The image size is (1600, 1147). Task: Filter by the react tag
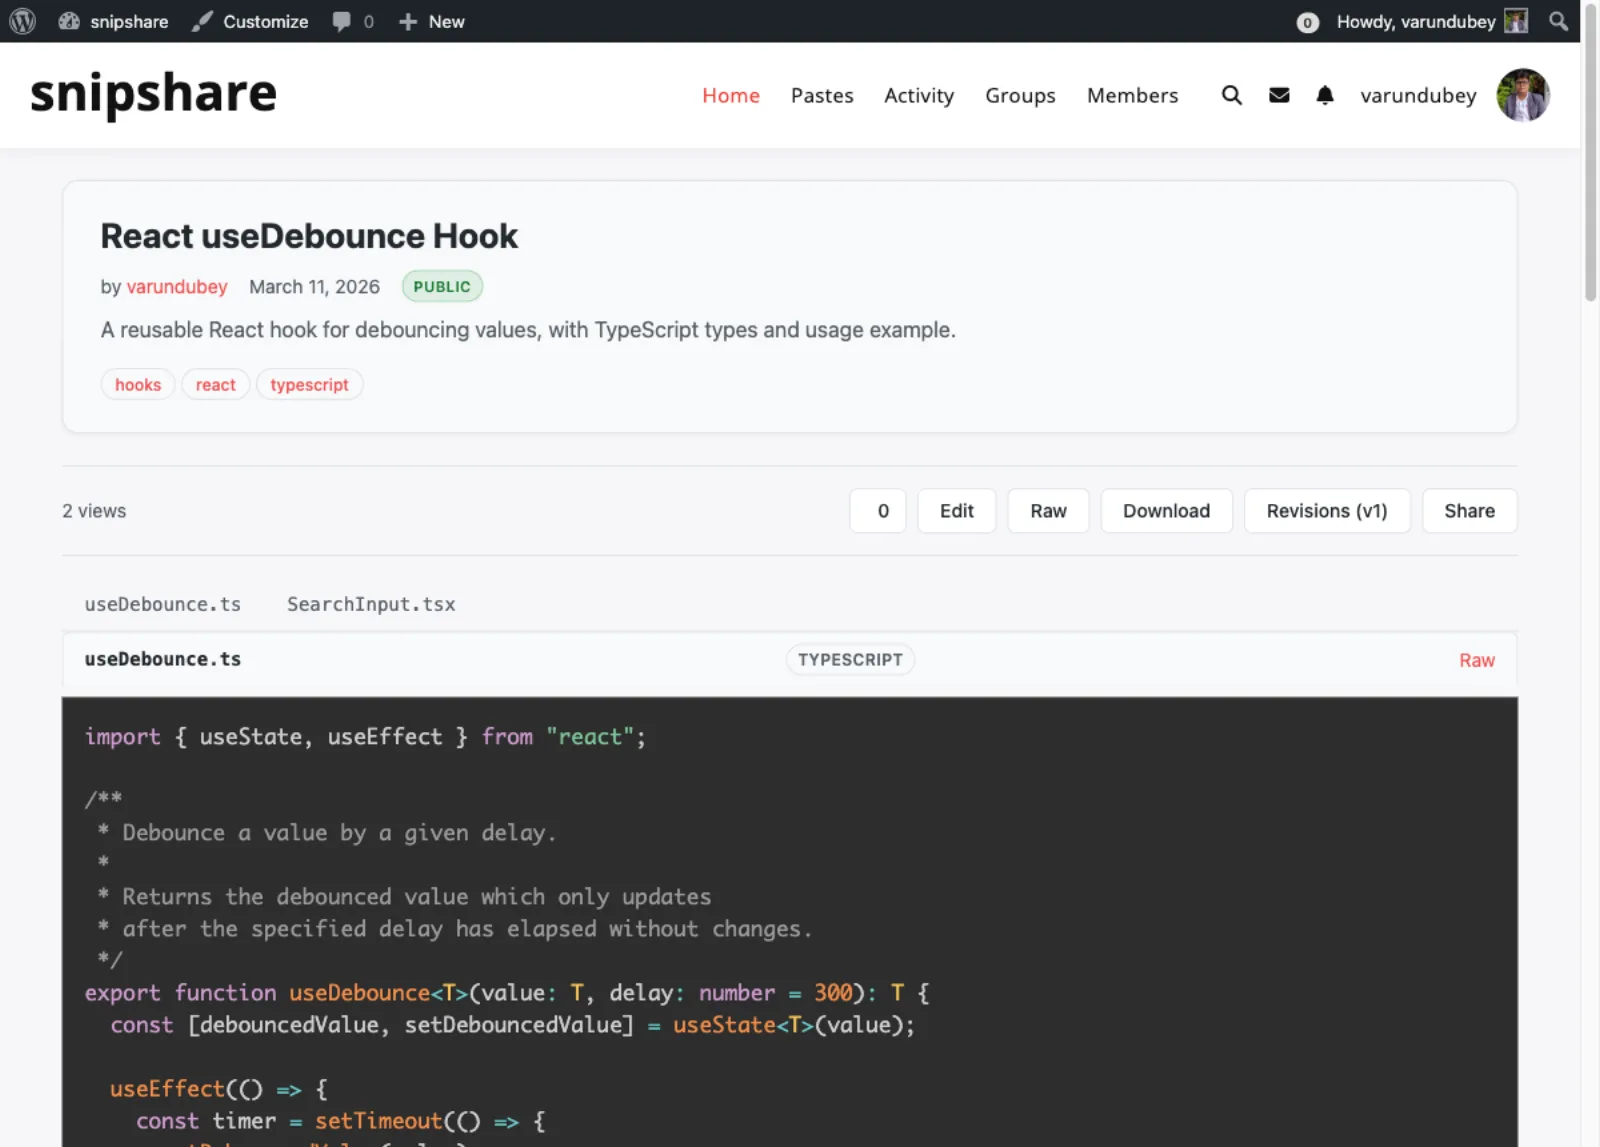[x=216, y=385]
